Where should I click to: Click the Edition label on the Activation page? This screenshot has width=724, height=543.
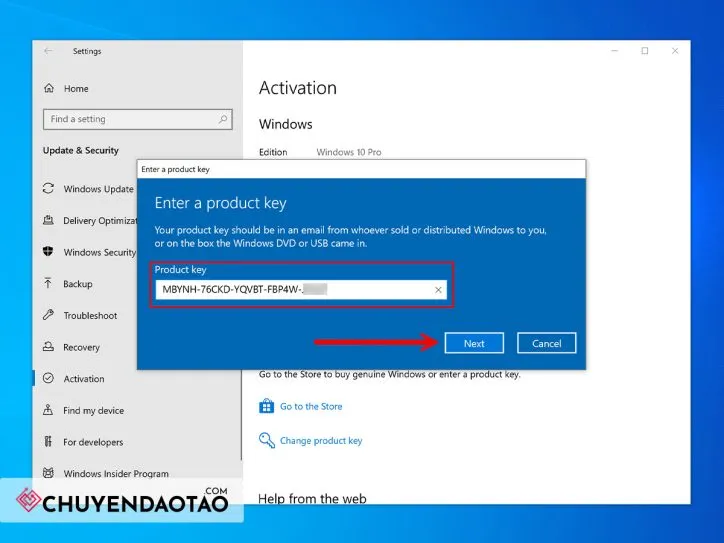coord(273,152)
